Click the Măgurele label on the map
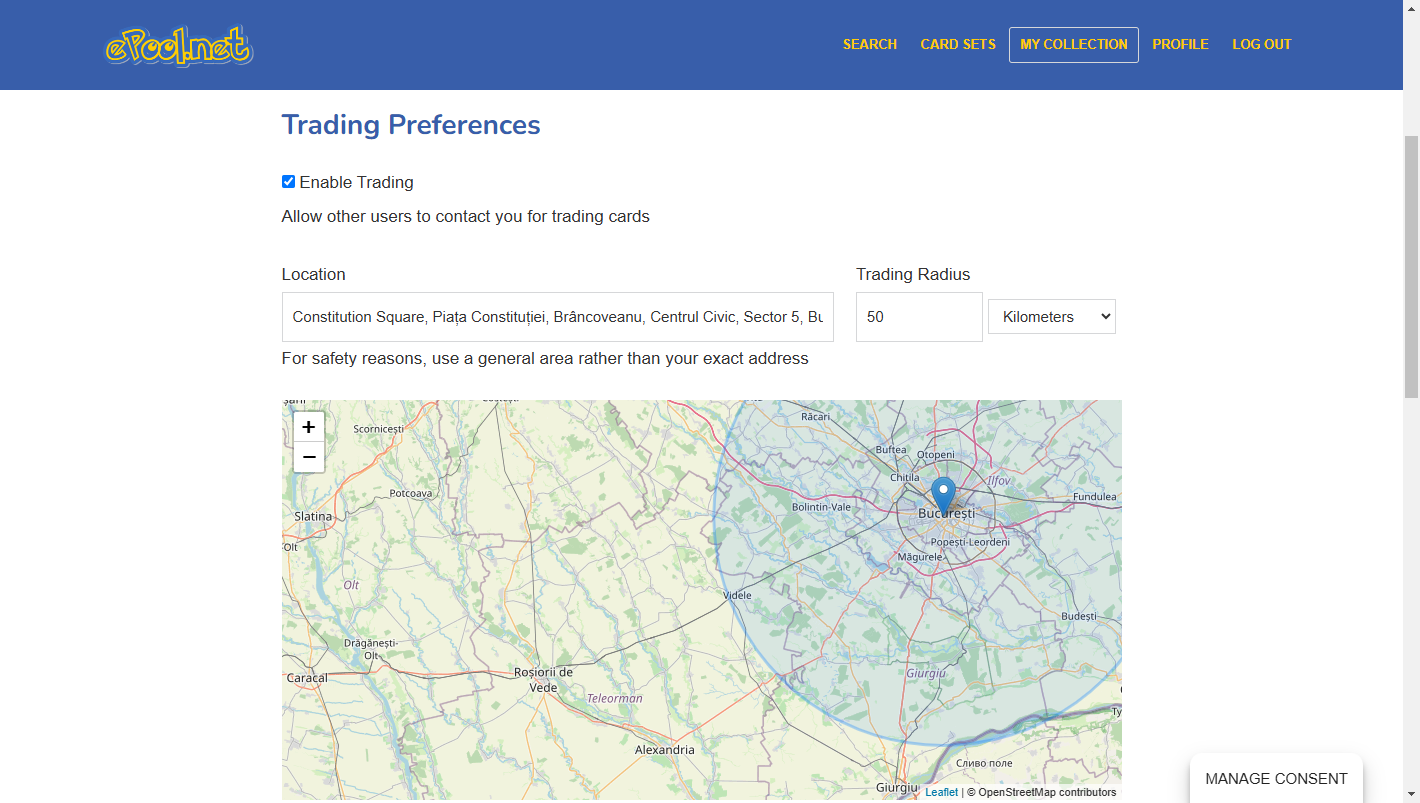The height and width of the screenshot is (803, 1420). click(920, 556)
